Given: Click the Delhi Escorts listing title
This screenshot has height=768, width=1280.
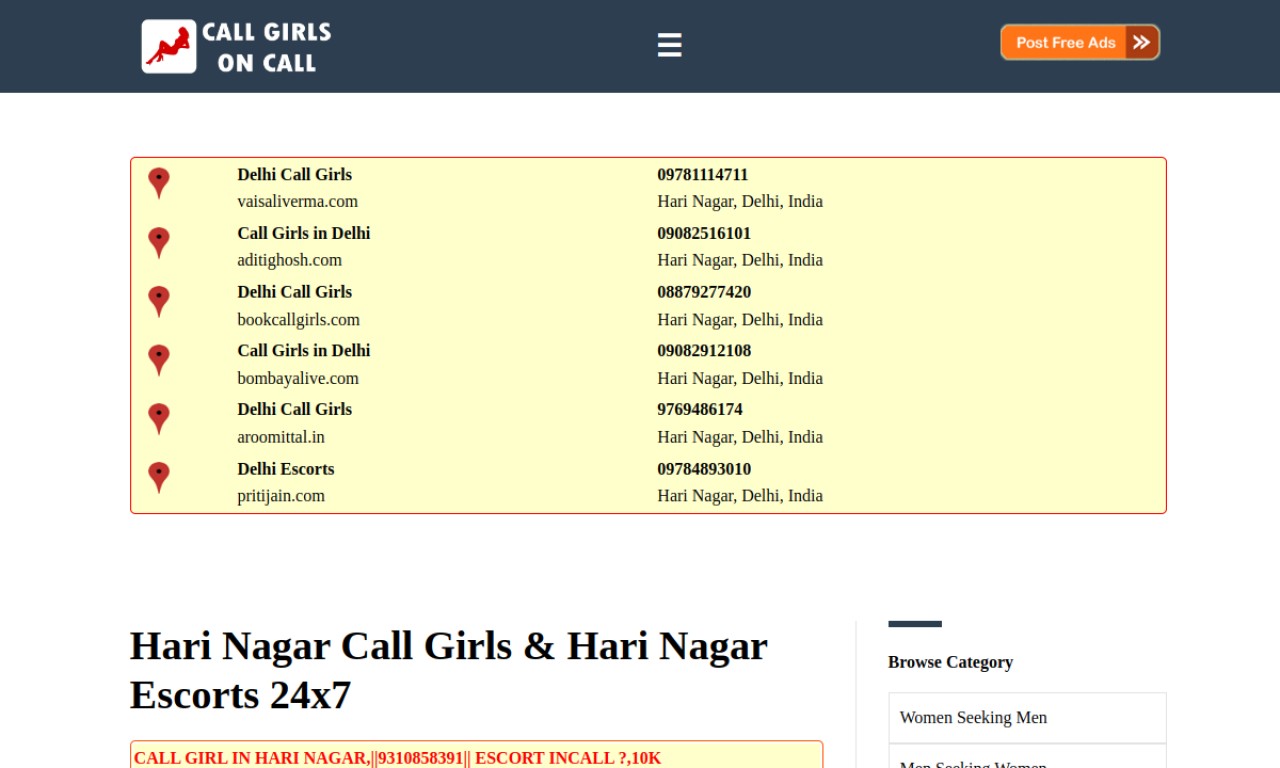Looking at the screenshot, I should (285, 469).
